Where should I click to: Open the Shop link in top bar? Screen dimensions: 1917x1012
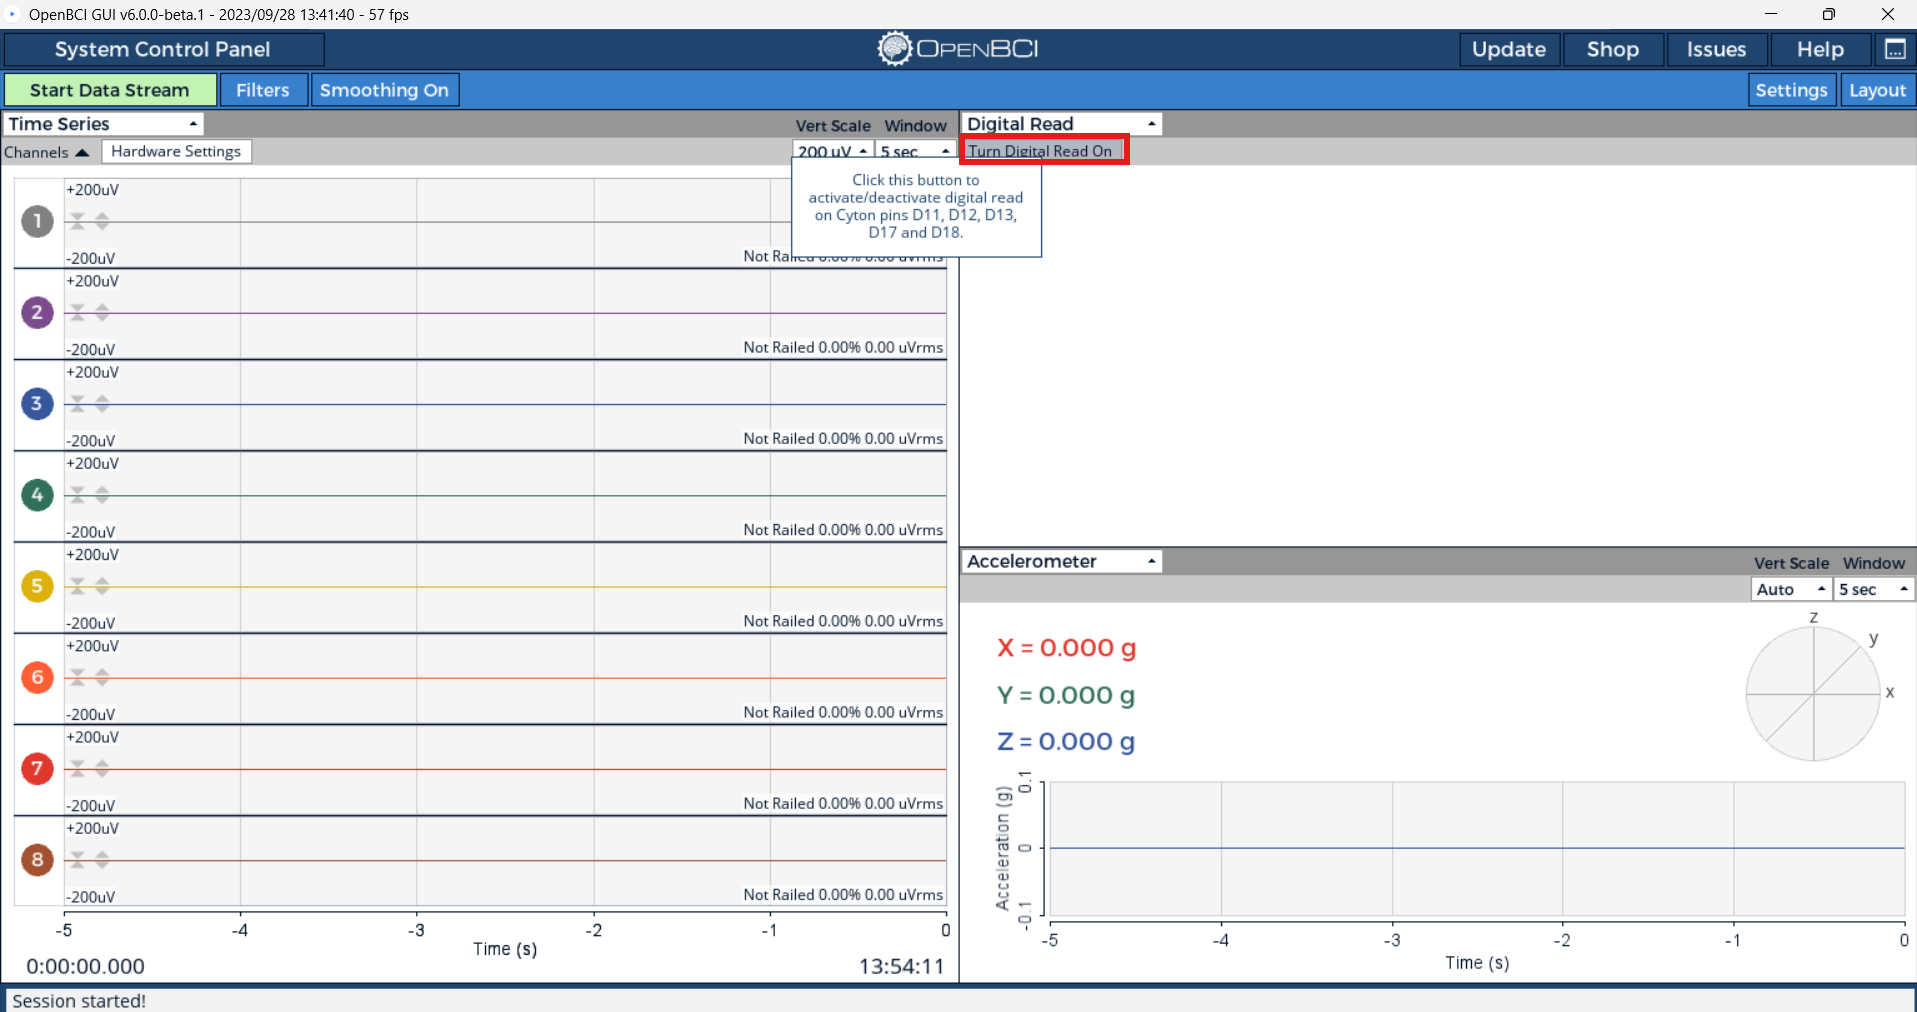pos(1613,49)
